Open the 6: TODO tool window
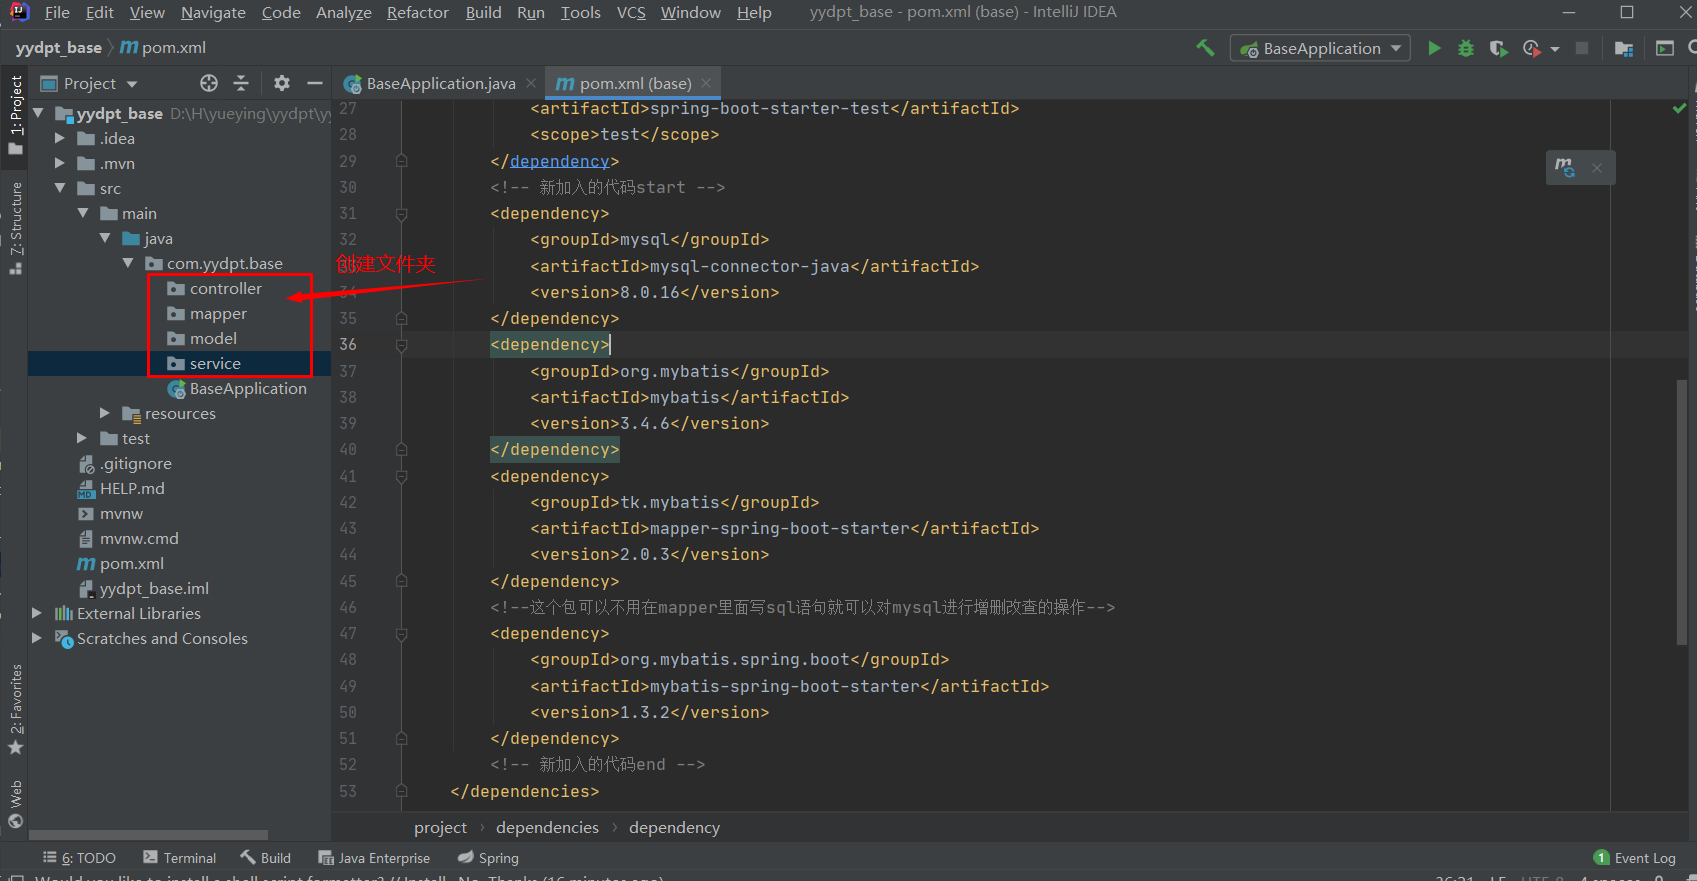Viewport: 1697px width, 881px height. click(x=80, y=858)
